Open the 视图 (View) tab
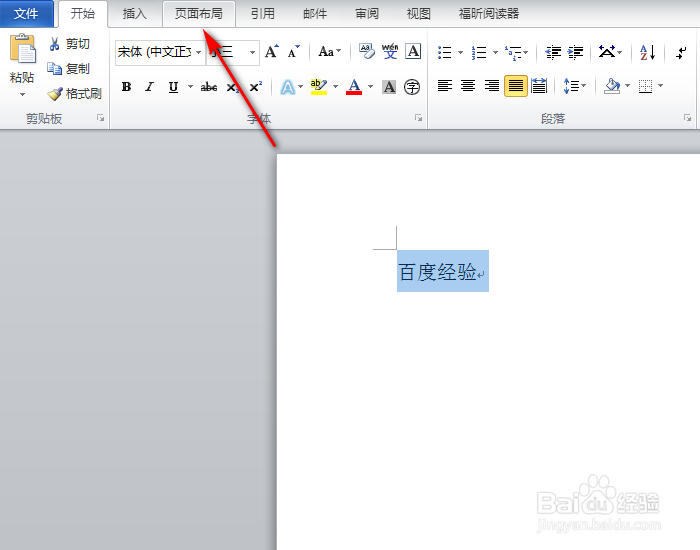 [418, 14]
